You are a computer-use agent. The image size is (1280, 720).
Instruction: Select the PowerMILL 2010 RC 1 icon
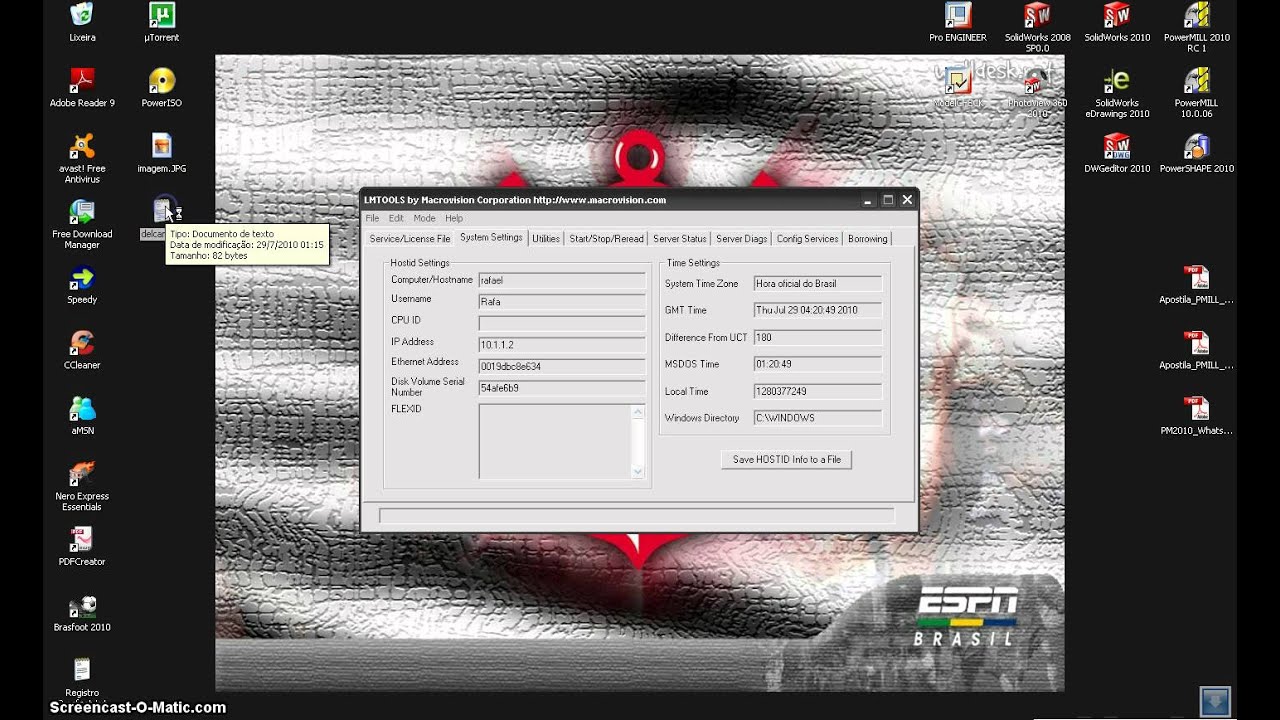pos(1197,15)
